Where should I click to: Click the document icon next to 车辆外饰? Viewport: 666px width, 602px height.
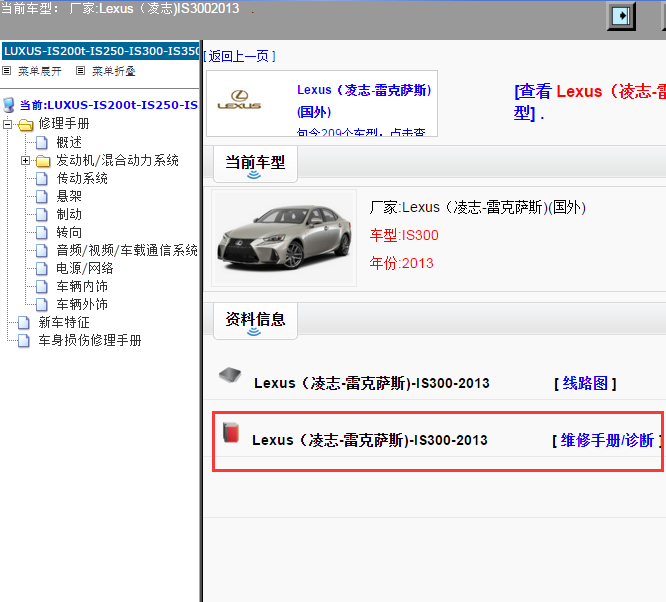pyautogui.click(x=42, y=304)
